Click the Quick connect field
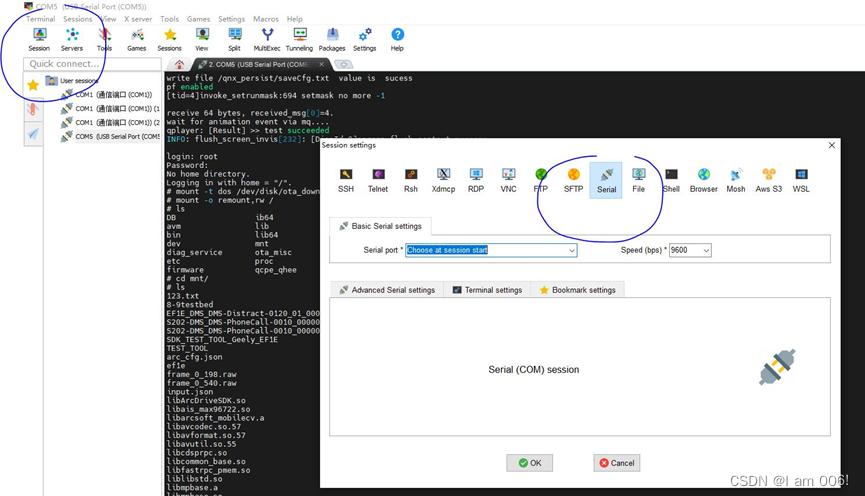Image resolution: width=865 pixels, height=496 pixels. coord(92,64)
